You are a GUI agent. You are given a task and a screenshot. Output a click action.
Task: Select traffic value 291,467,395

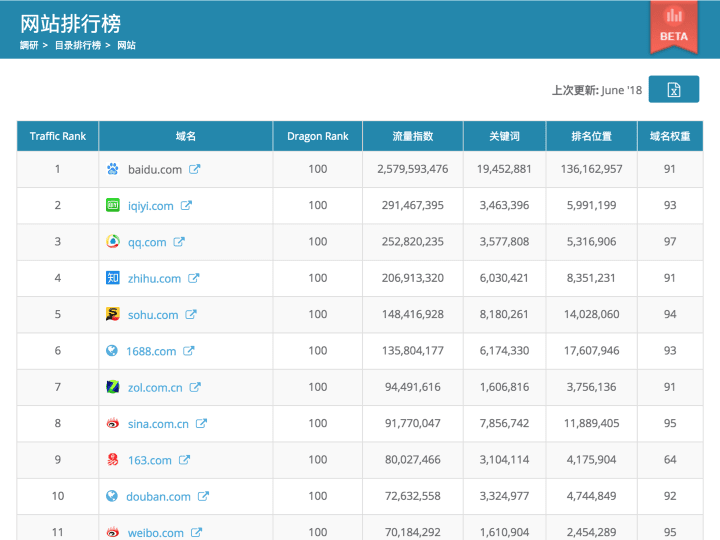point(413,205)
